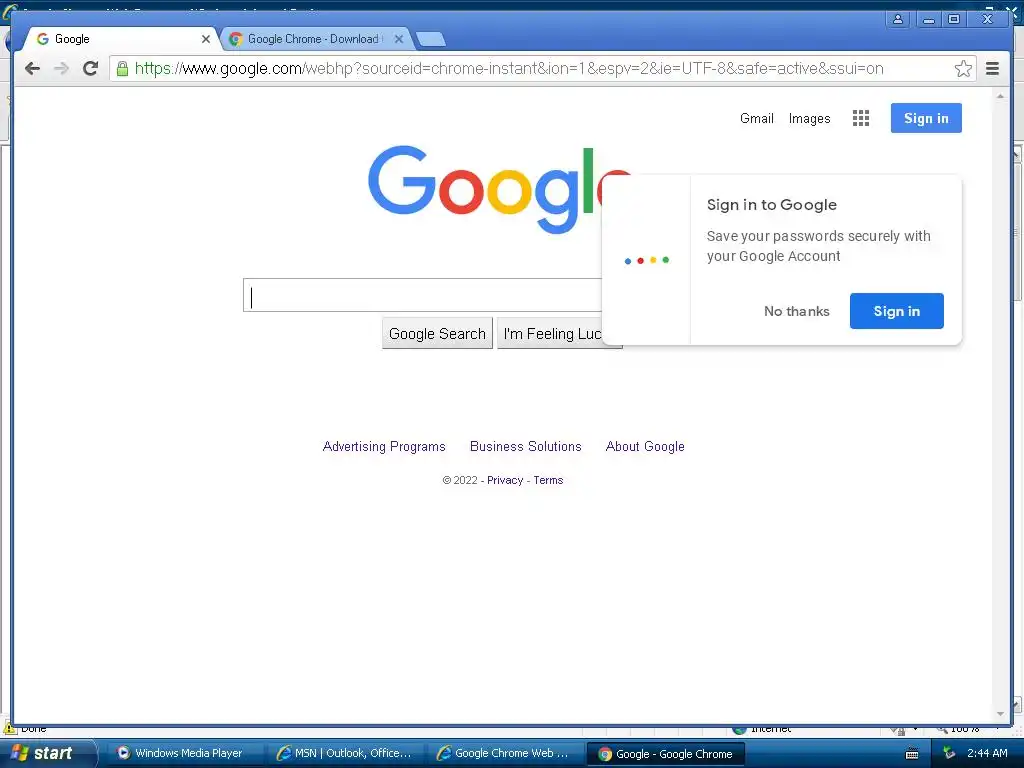Open Images link
1024x768 pixels.
click(x=809, y=118)
